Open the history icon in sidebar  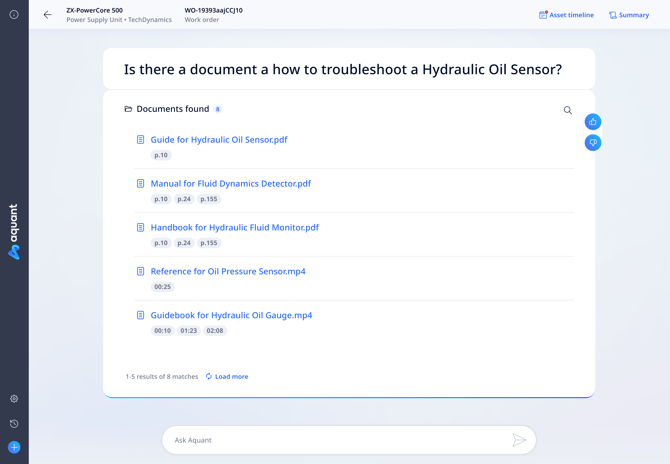tap(14, 424)
